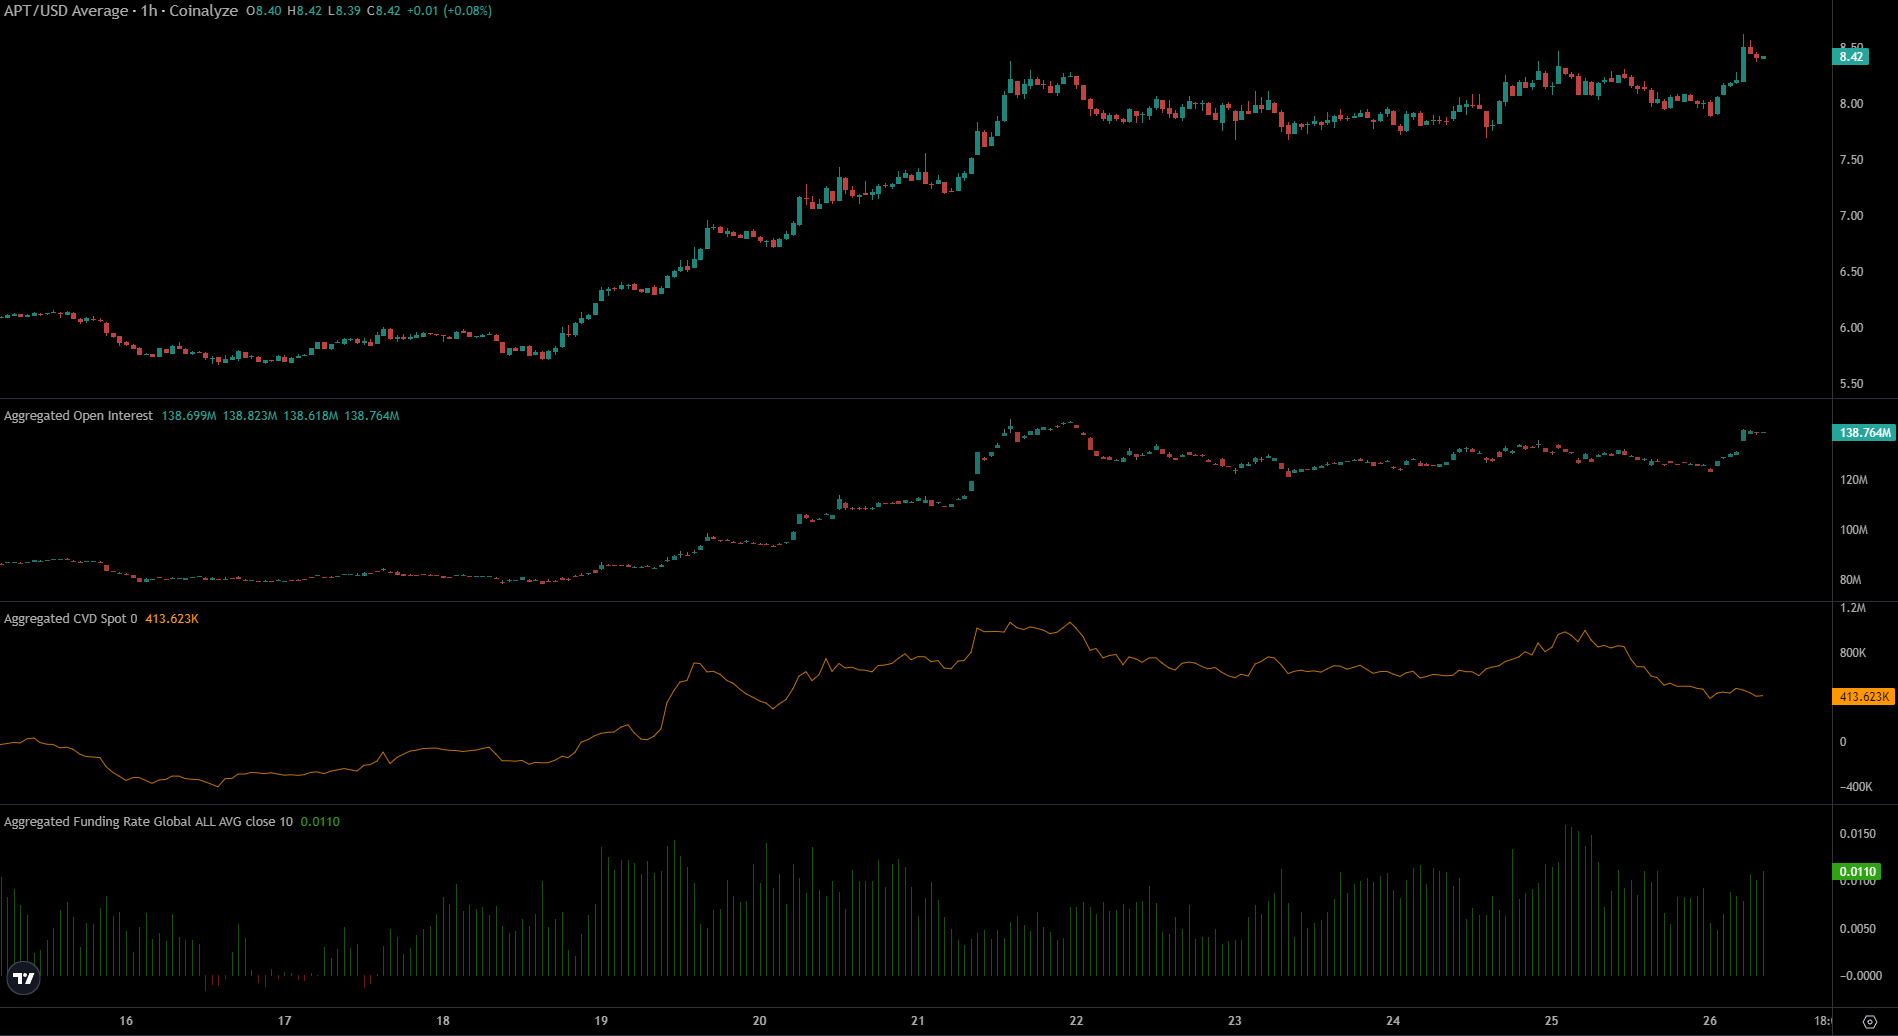Click the 7.50 price axis tick
The height and width of the screenshot is (1036, 1898).
click(x=1851, y=160)
